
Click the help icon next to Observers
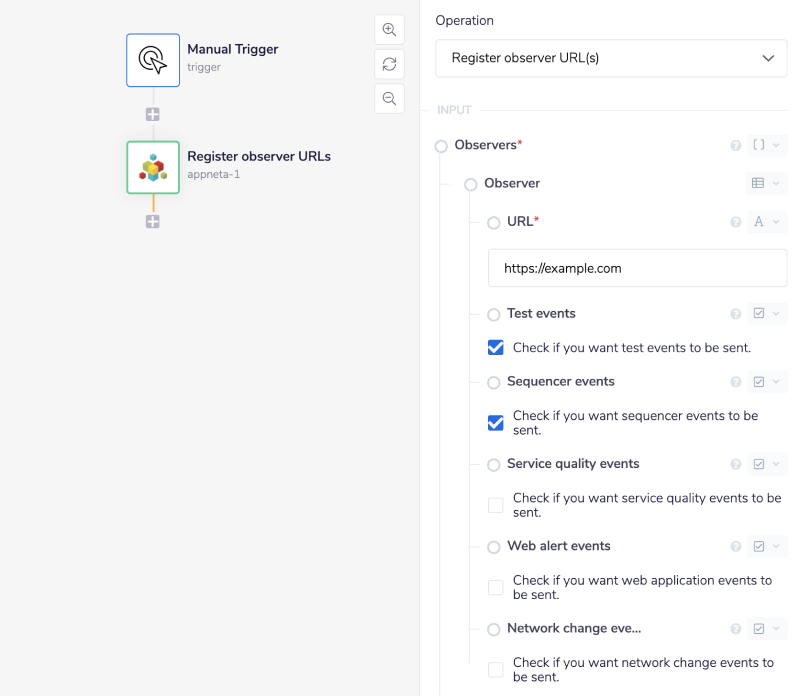[736, 145]
